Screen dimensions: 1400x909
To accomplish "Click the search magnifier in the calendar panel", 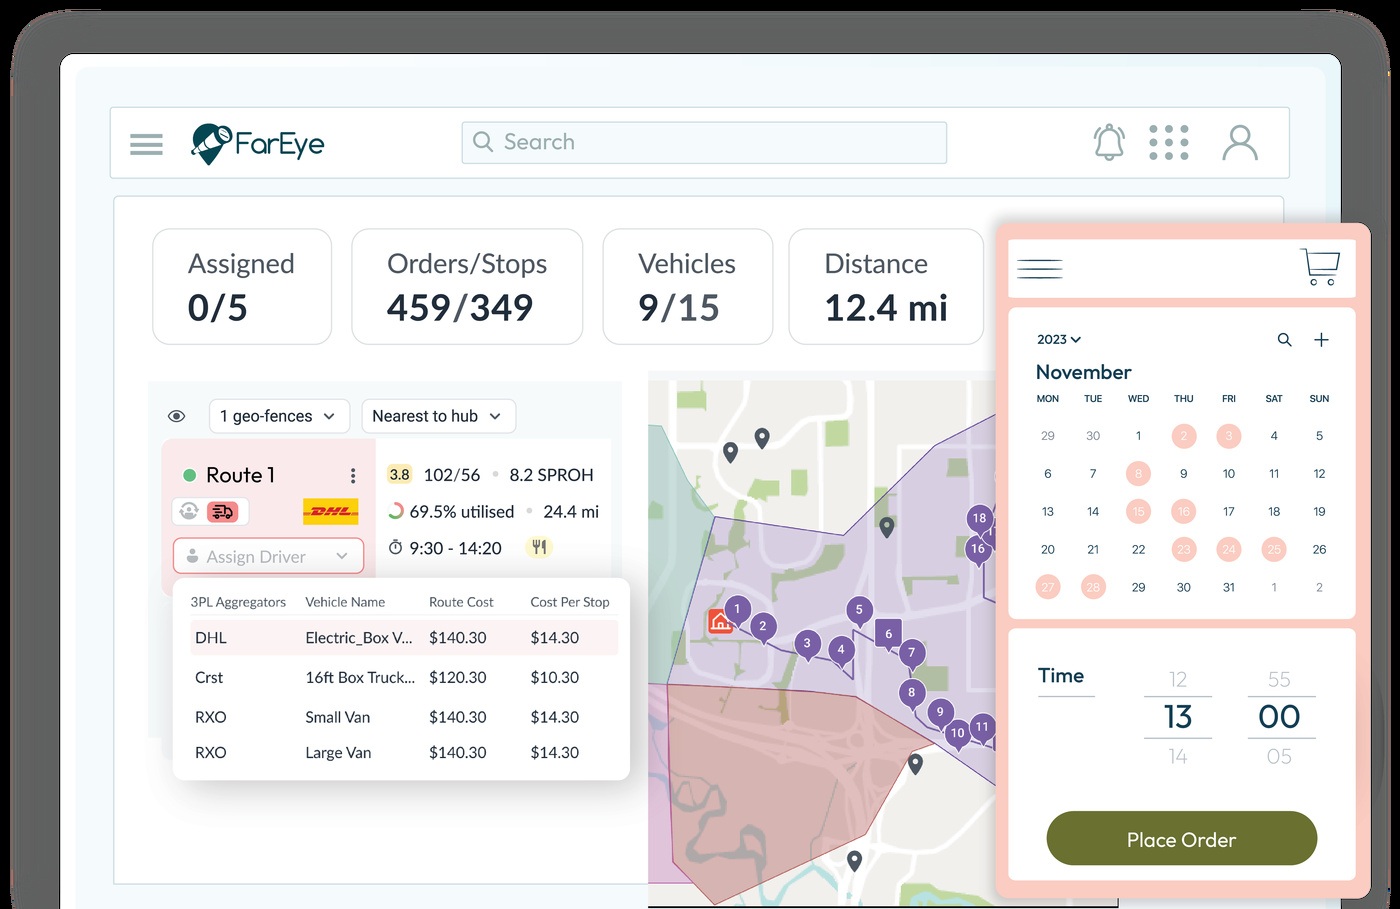I will [1284, 339].
